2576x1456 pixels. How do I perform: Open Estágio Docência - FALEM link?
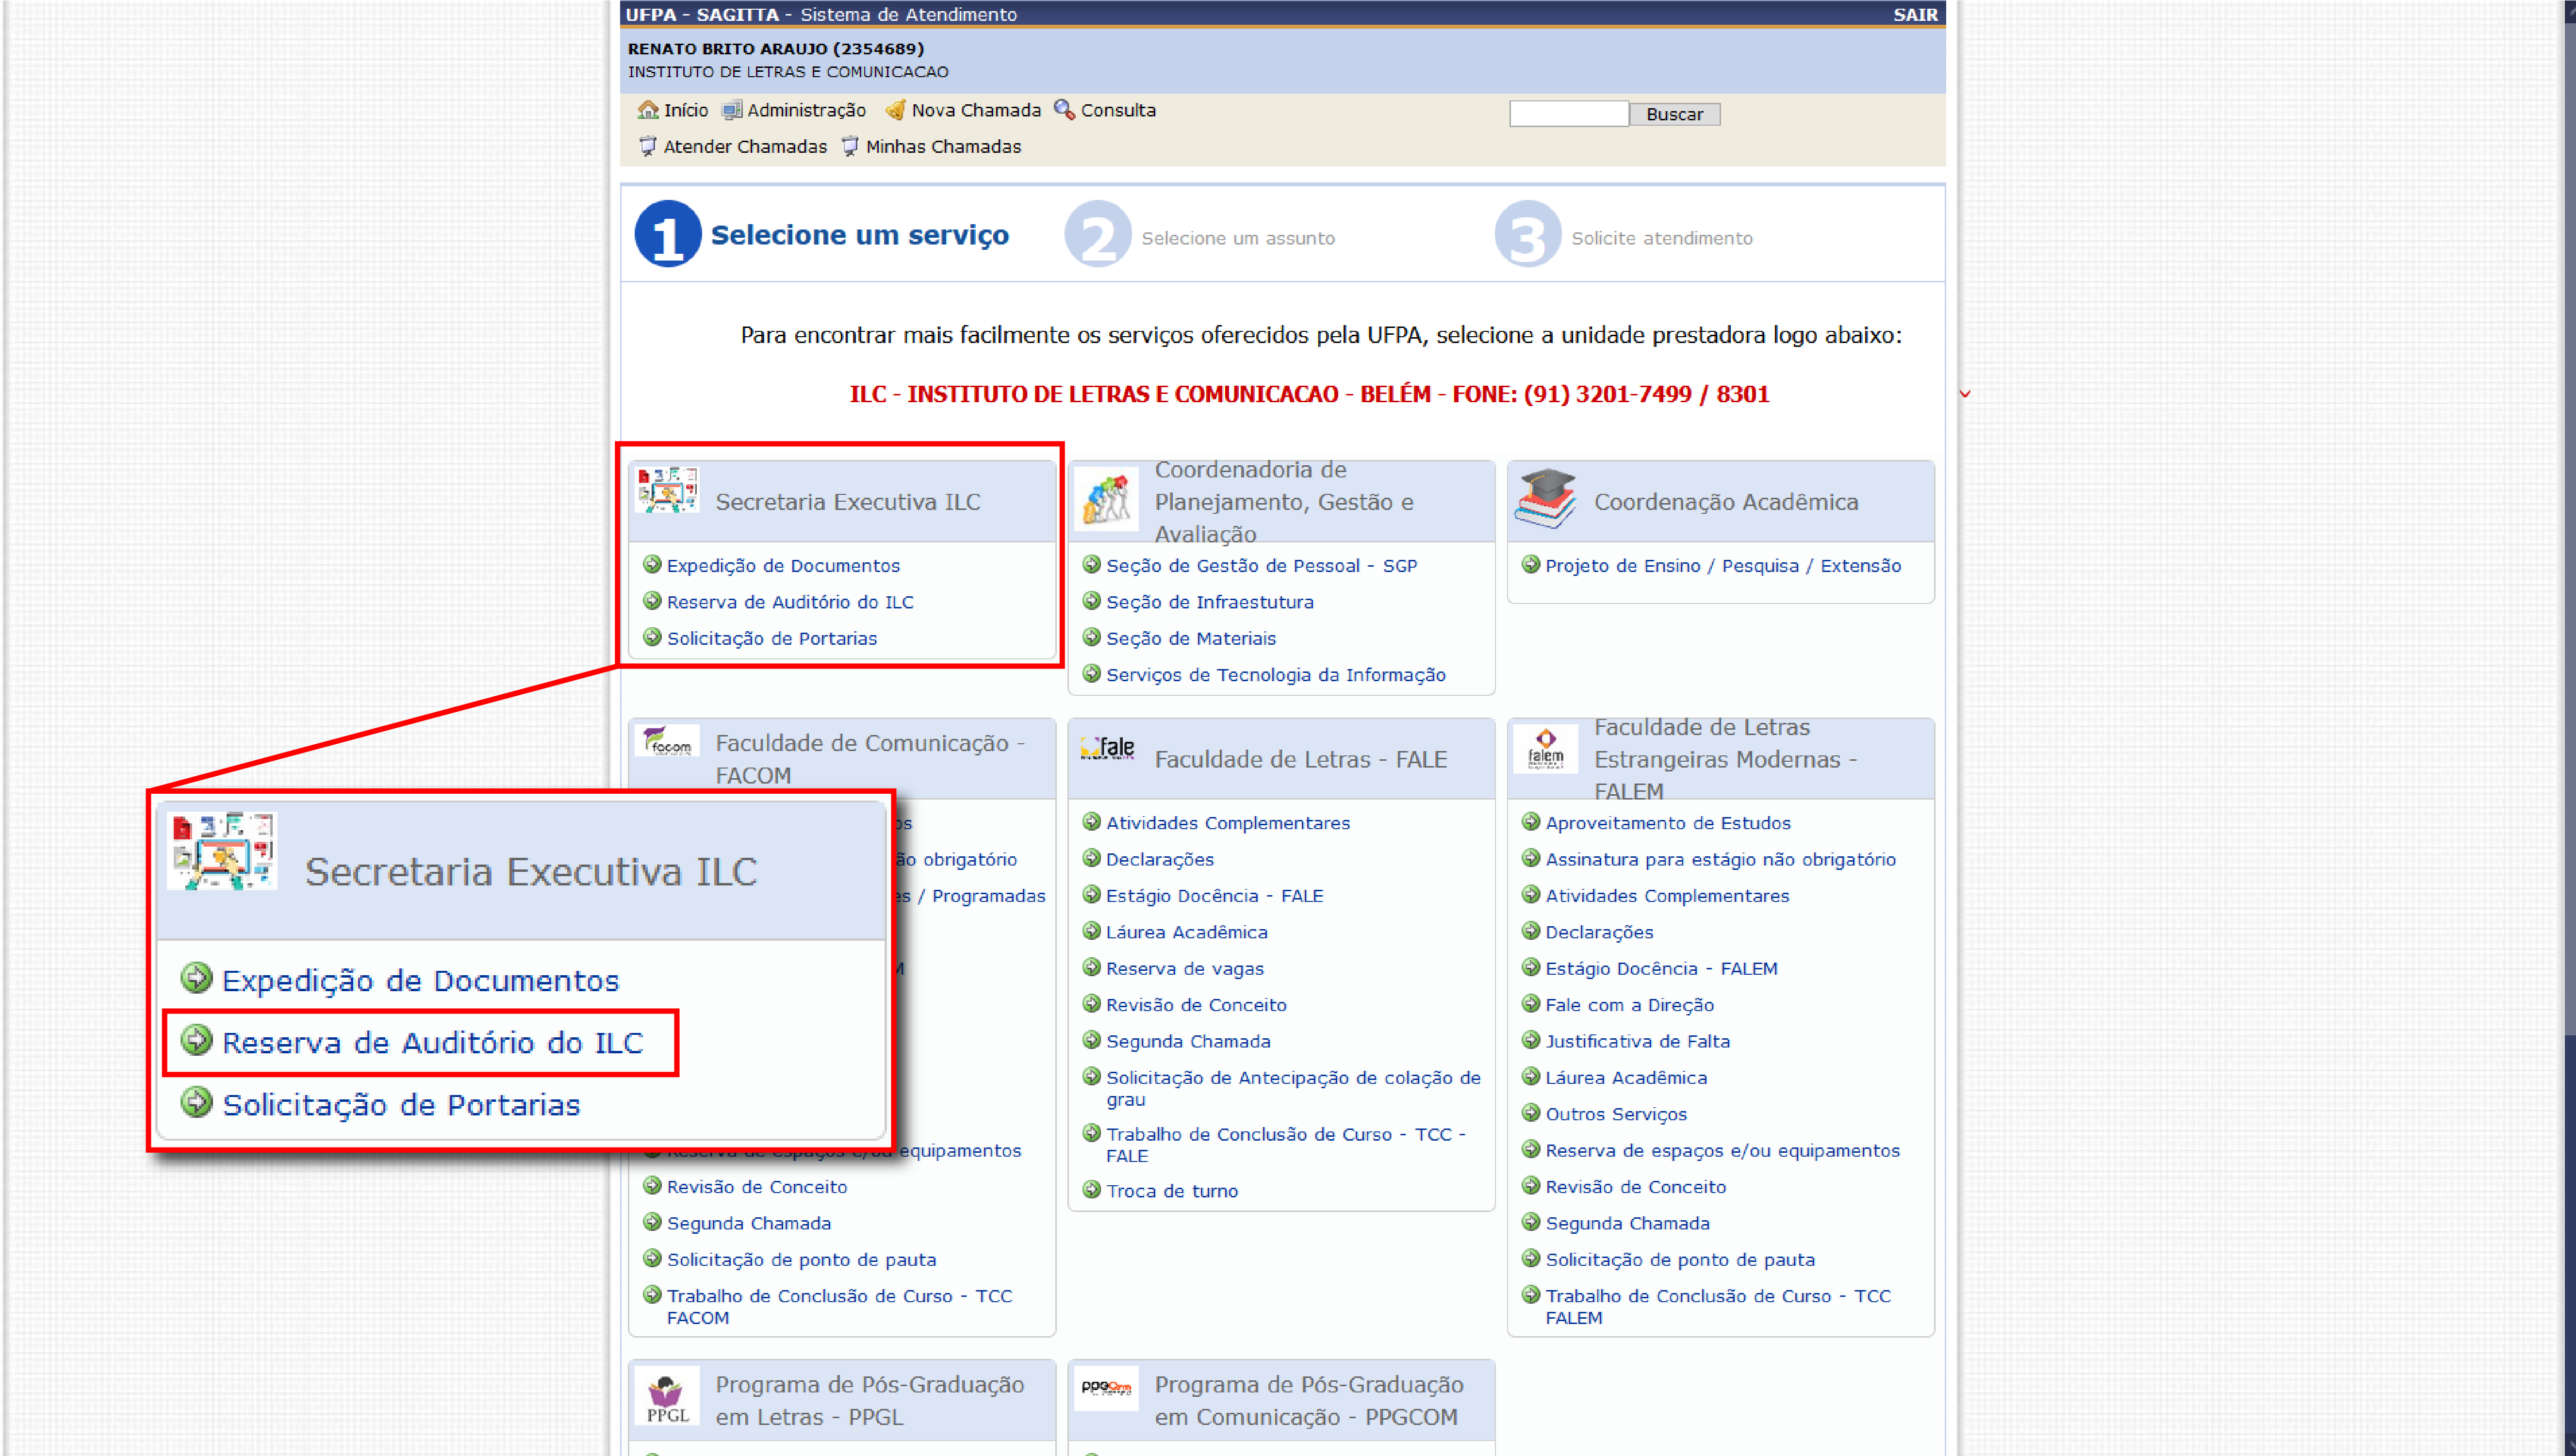(1661, 969)
